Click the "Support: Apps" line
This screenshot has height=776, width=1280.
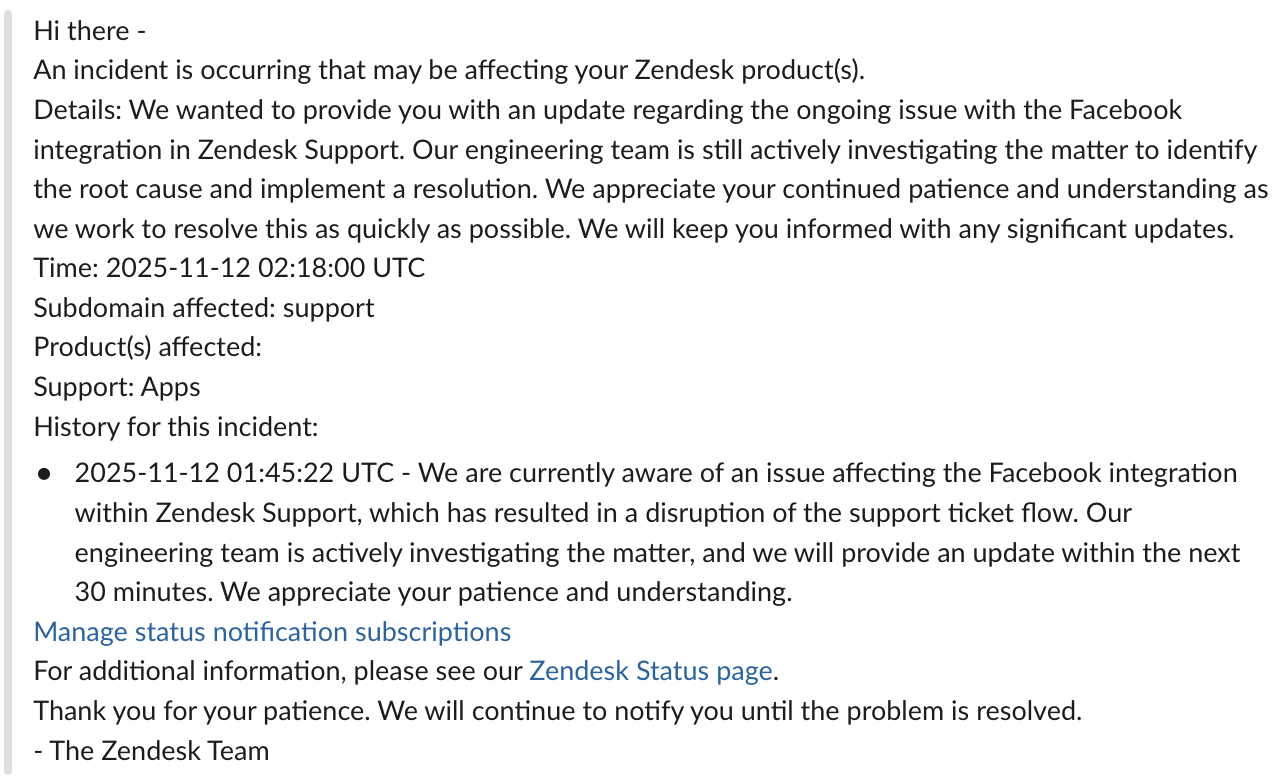[x=117, y=387]
